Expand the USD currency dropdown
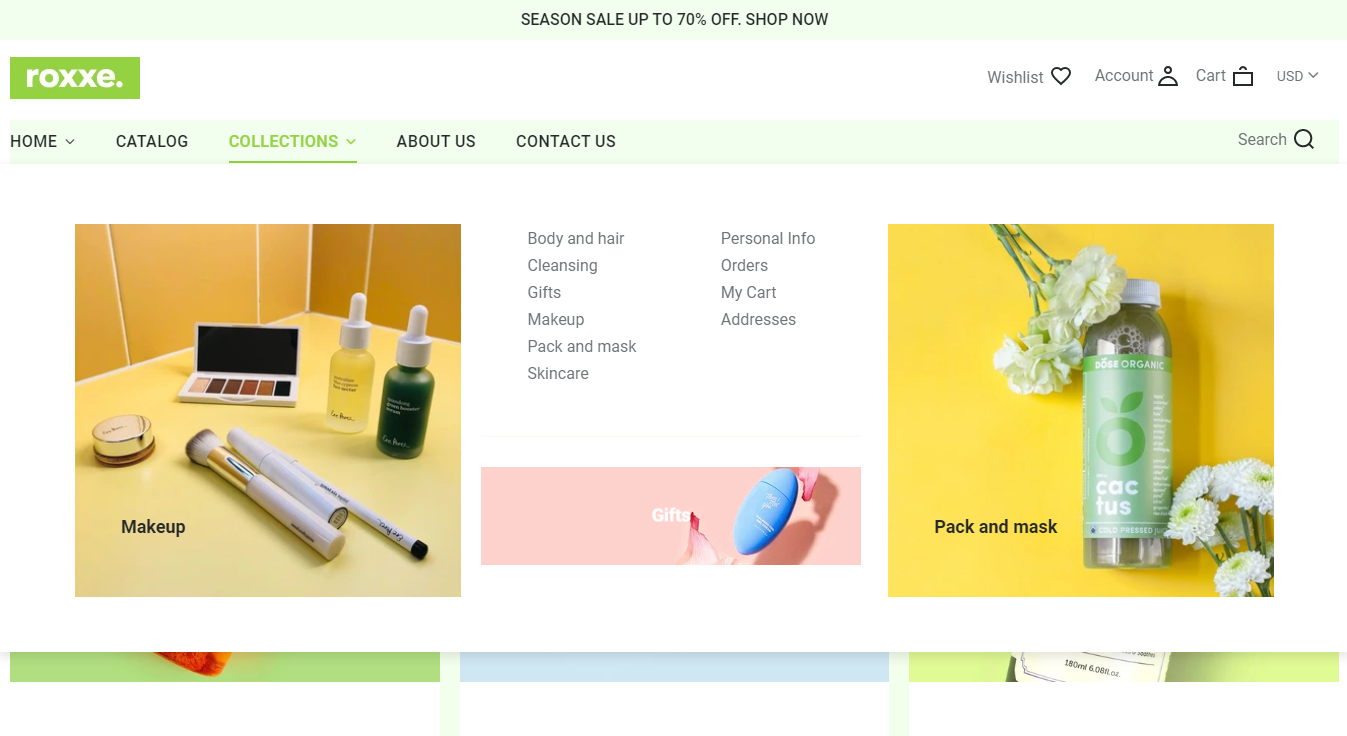This screenshot has height=736, width=1347. (1298, 76)
